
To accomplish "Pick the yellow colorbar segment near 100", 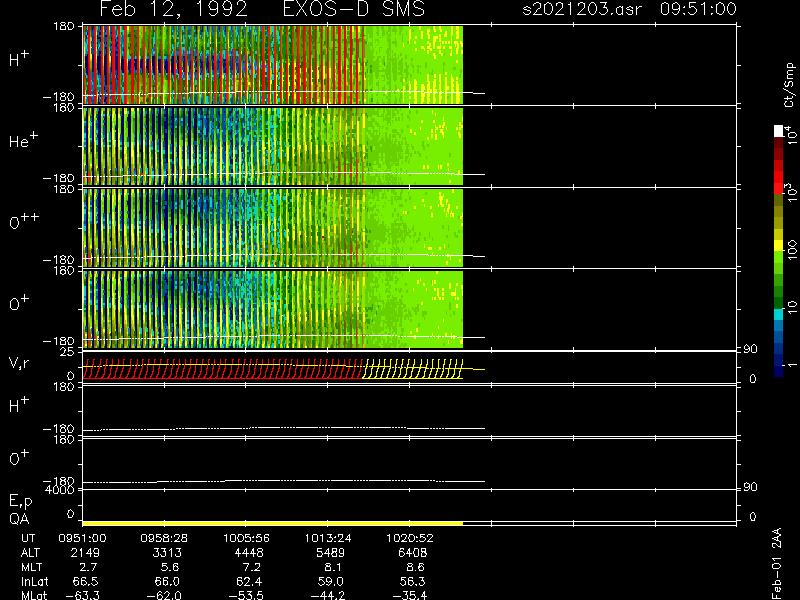I will point(779,245).
